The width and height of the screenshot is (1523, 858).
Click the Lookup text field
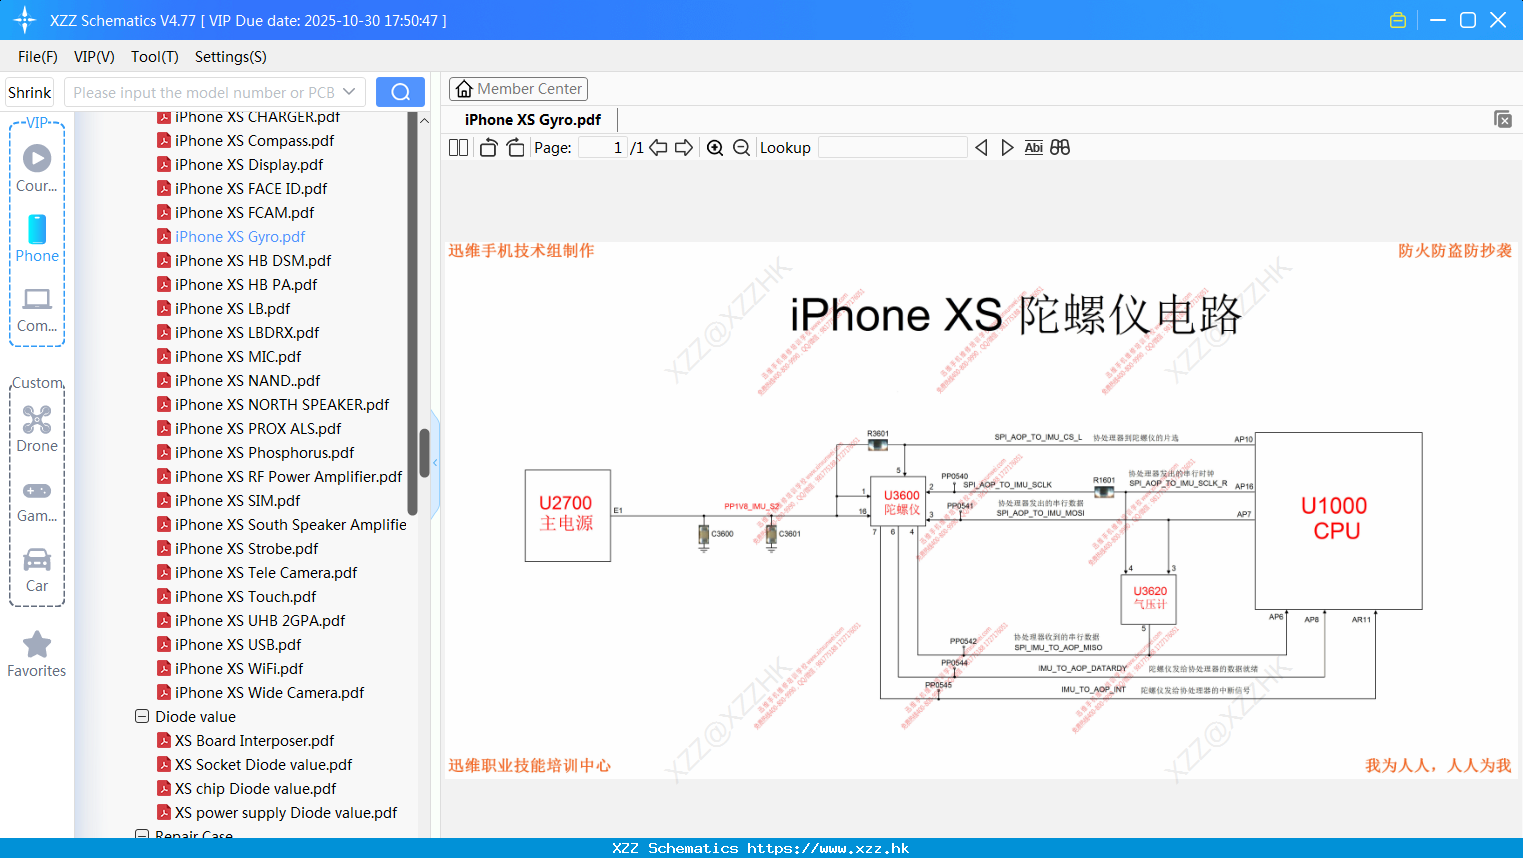pyautogui.click(x=892, y=147)
